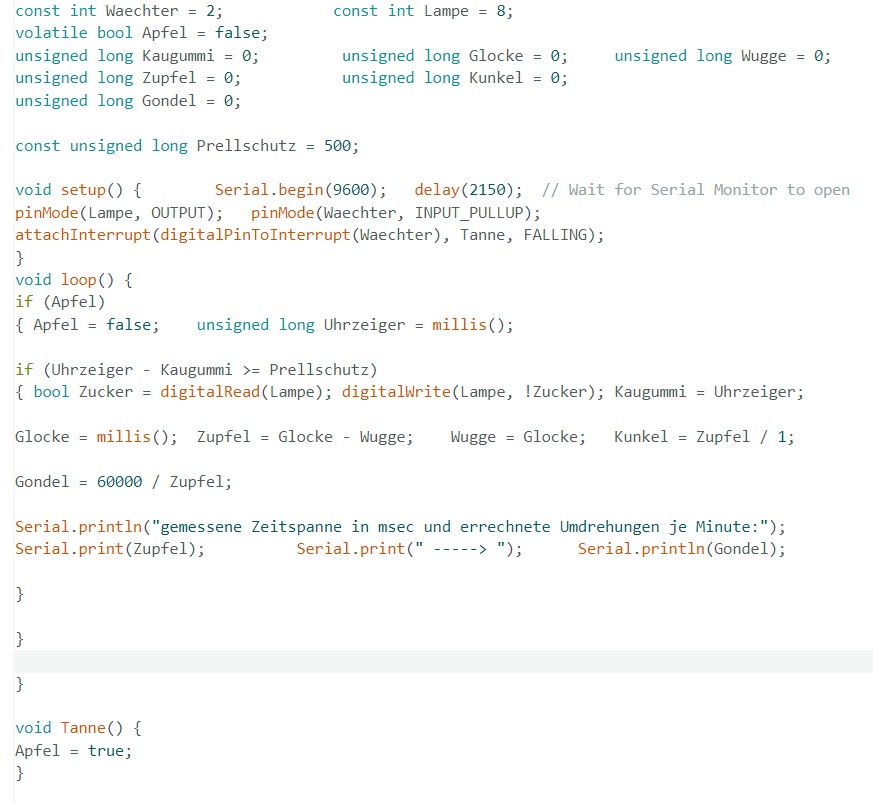Click the Waechter constant declaration
The width and height of the screenshot is (873, 804).
click(119, 11)
